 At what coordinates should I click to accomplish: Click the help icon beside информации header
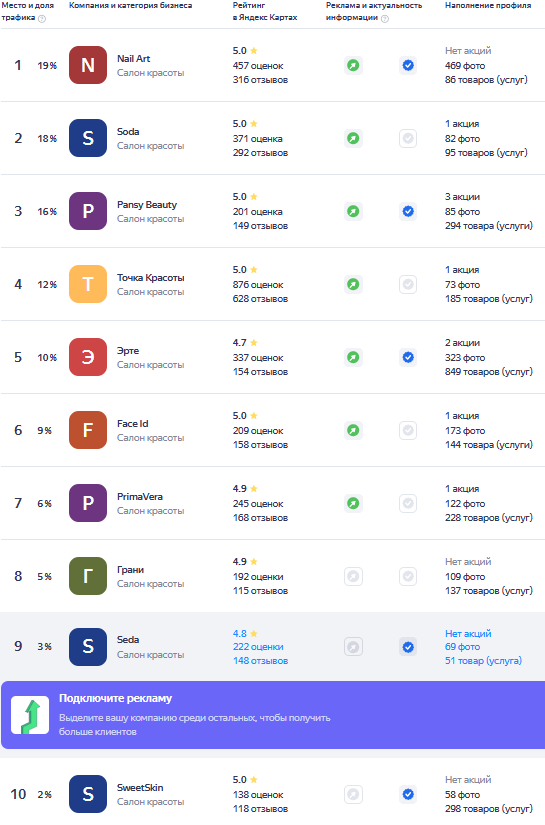tap(385, 18)
